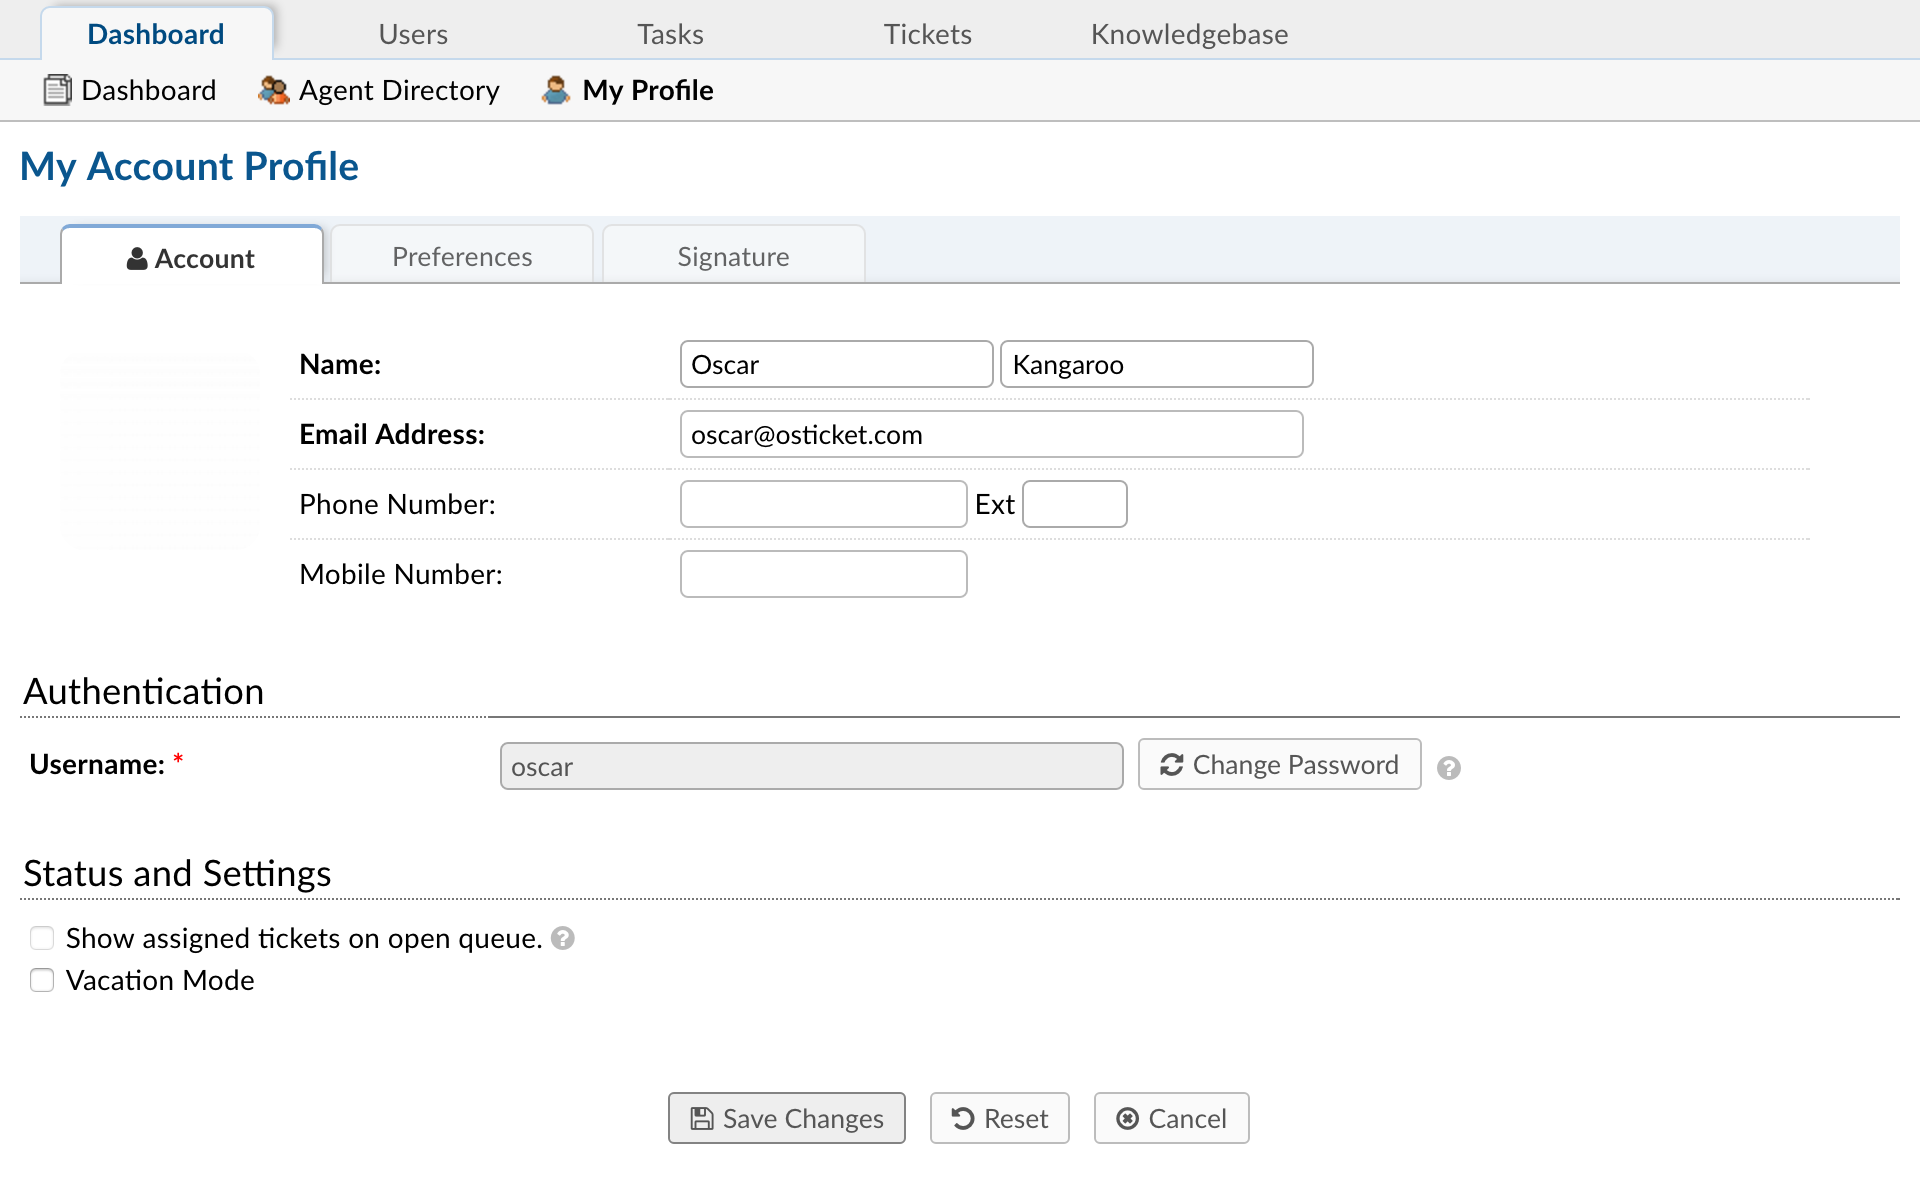The height and width of the screenshot is (1202, 1920).
Task: Click the Agent Directory people icon
Action: (x=273, y=90)
